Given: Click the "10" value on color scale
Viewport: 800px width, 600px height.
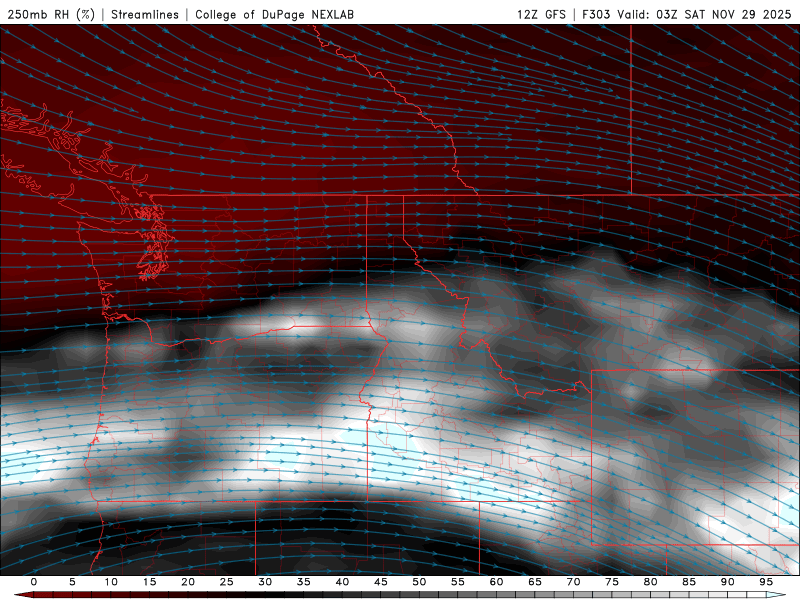Looking at the screenshot, I should (x=111, y=582).
